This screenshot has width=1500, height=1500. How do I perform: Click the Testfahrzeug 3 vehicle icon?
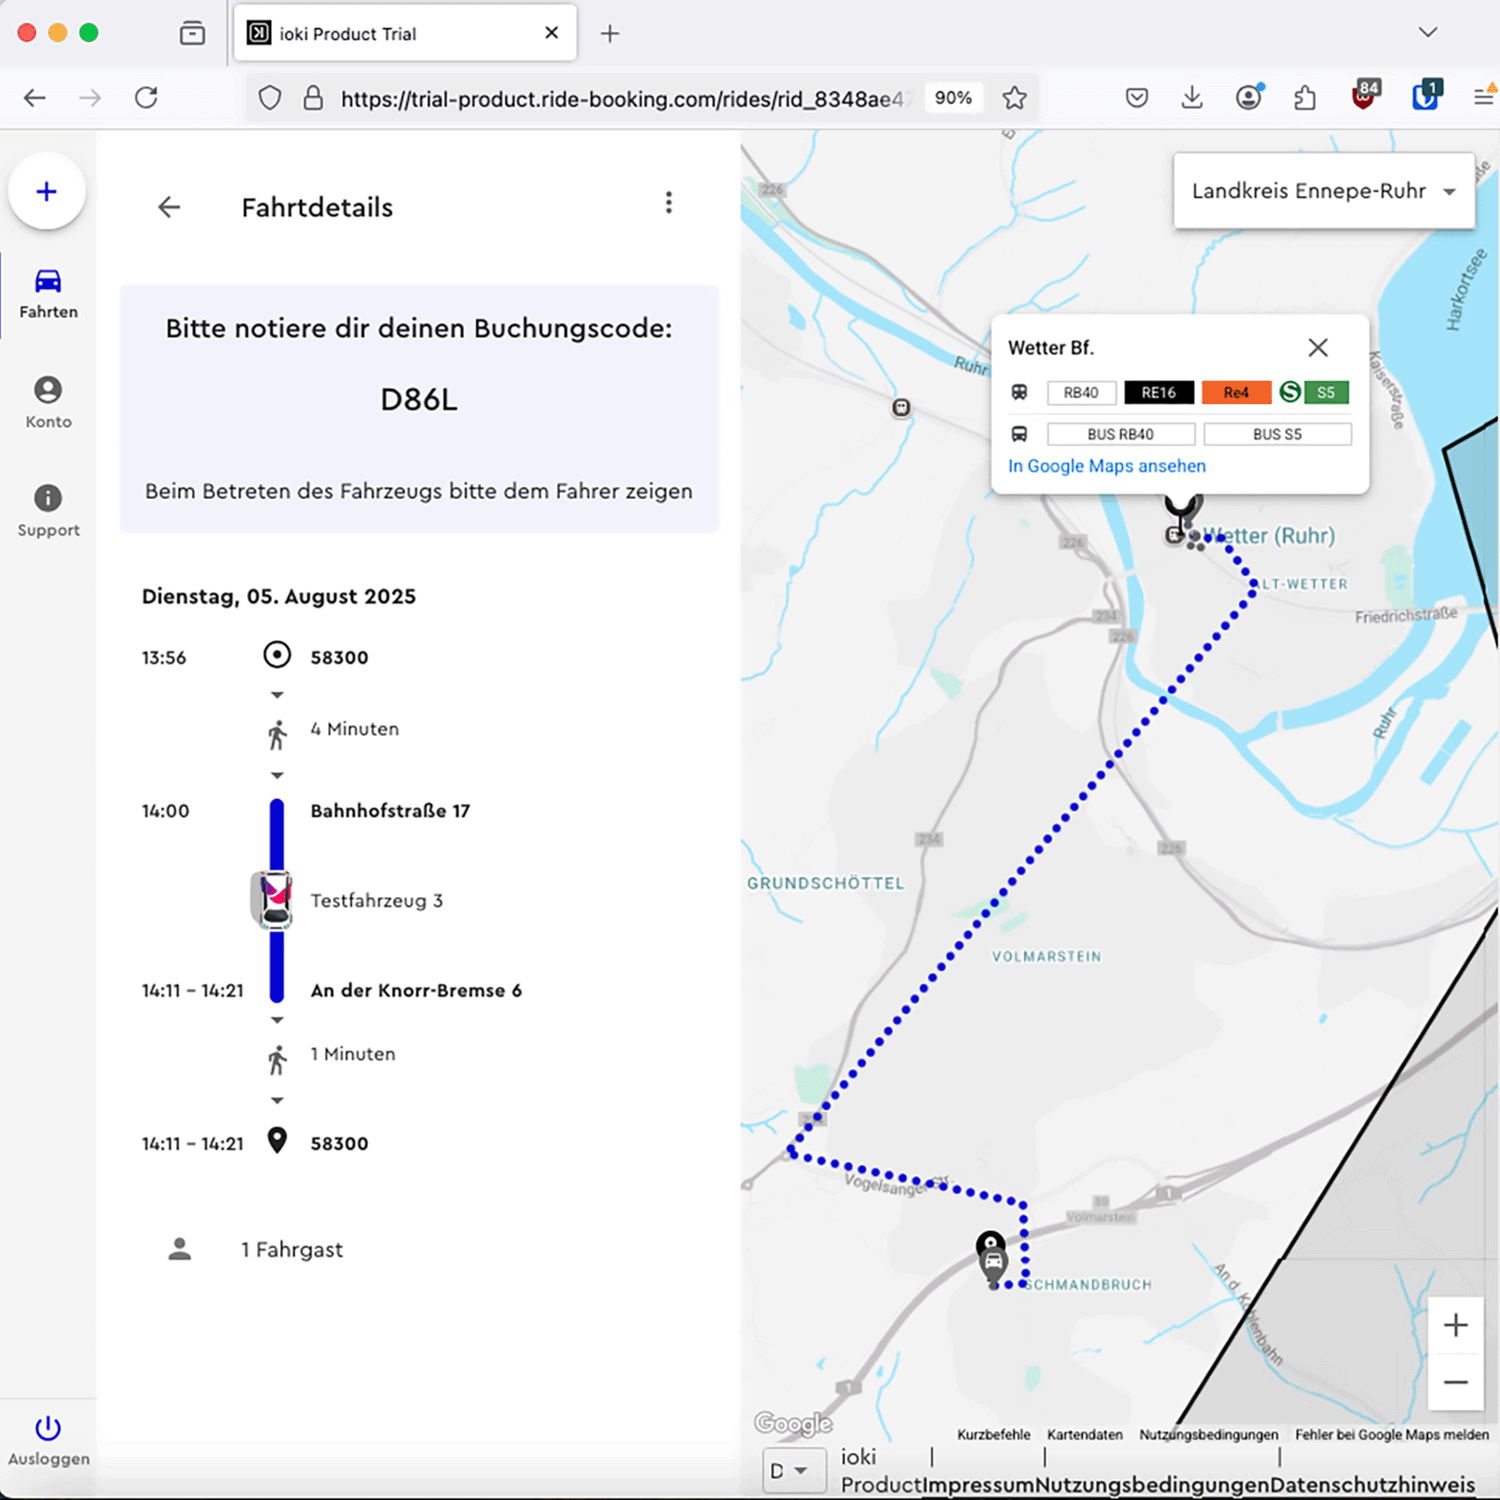(x=273, y=899)
